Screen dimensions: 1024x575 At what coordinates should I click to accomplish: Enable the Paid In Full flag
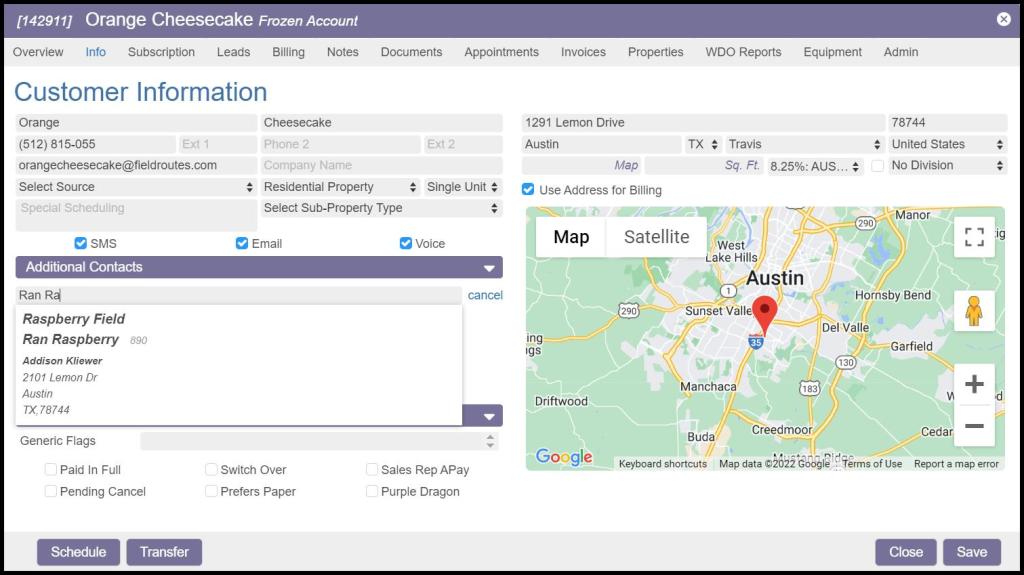51,470
